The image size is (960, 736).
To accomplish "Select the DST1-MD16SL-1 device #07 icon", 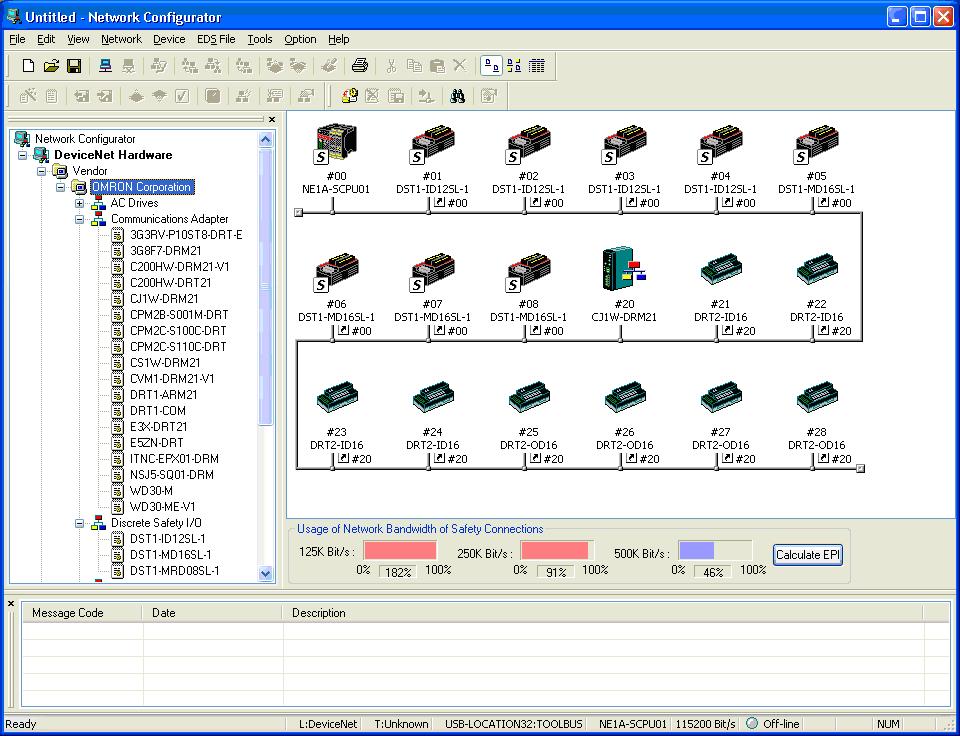I will (x=432, y=272).
